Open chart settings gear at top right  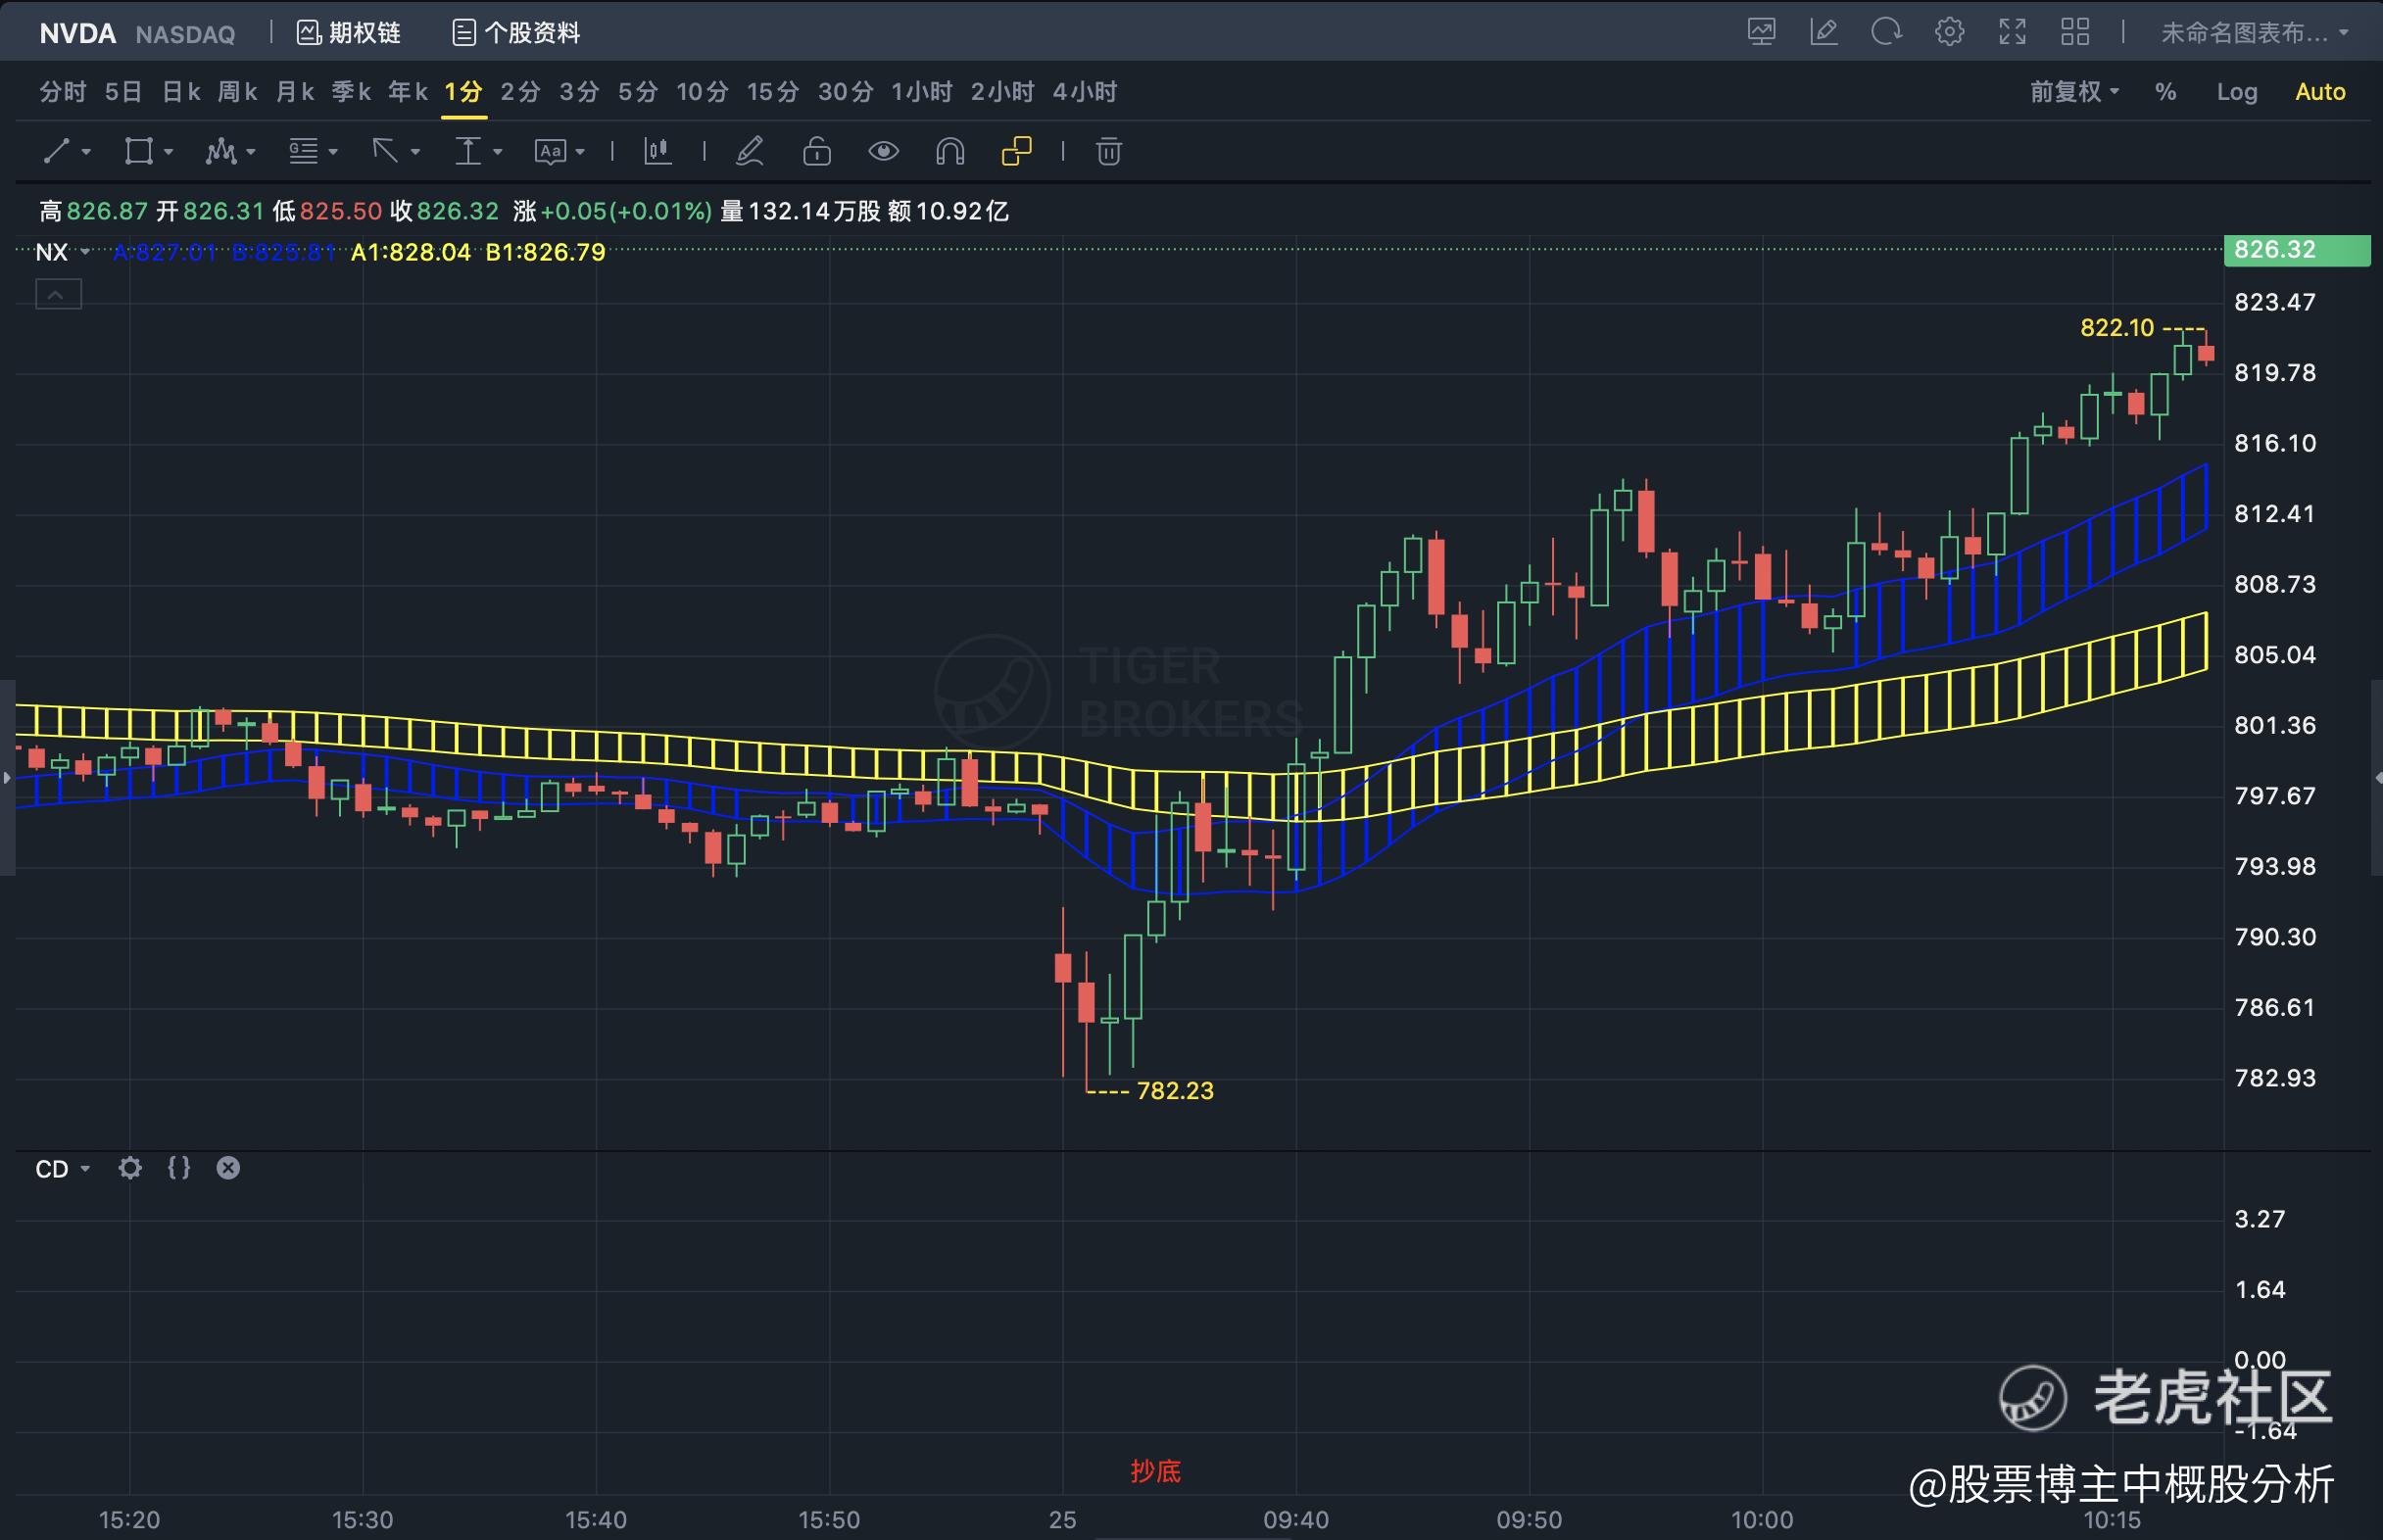point(1949,32)
